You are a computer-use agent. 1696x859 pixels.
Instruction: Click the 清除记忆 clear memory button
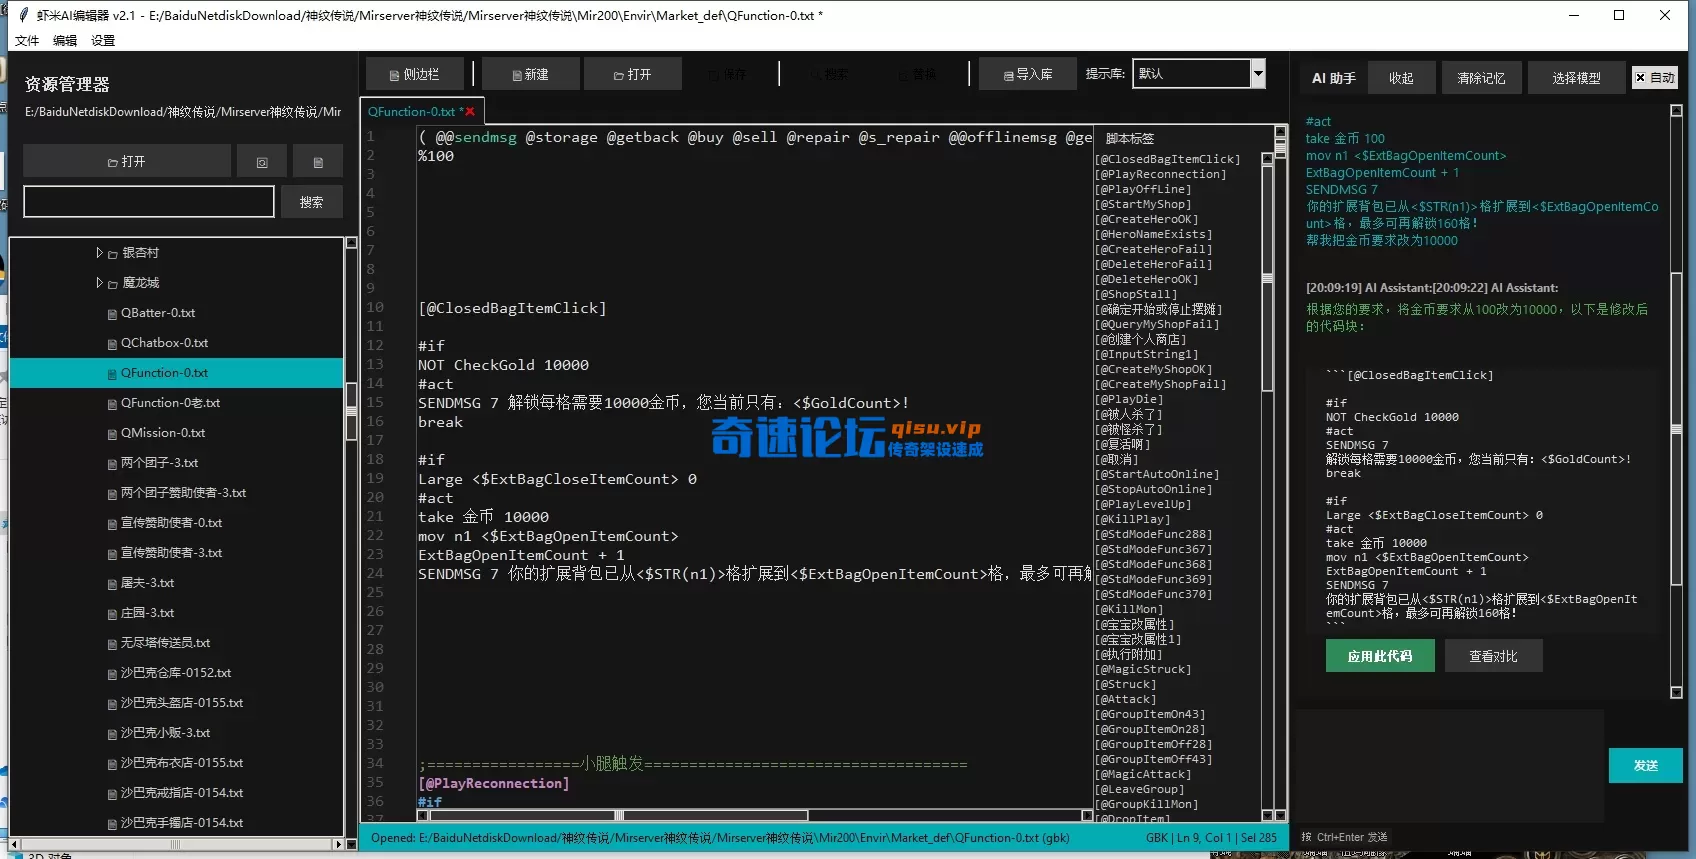point(1481,78)
